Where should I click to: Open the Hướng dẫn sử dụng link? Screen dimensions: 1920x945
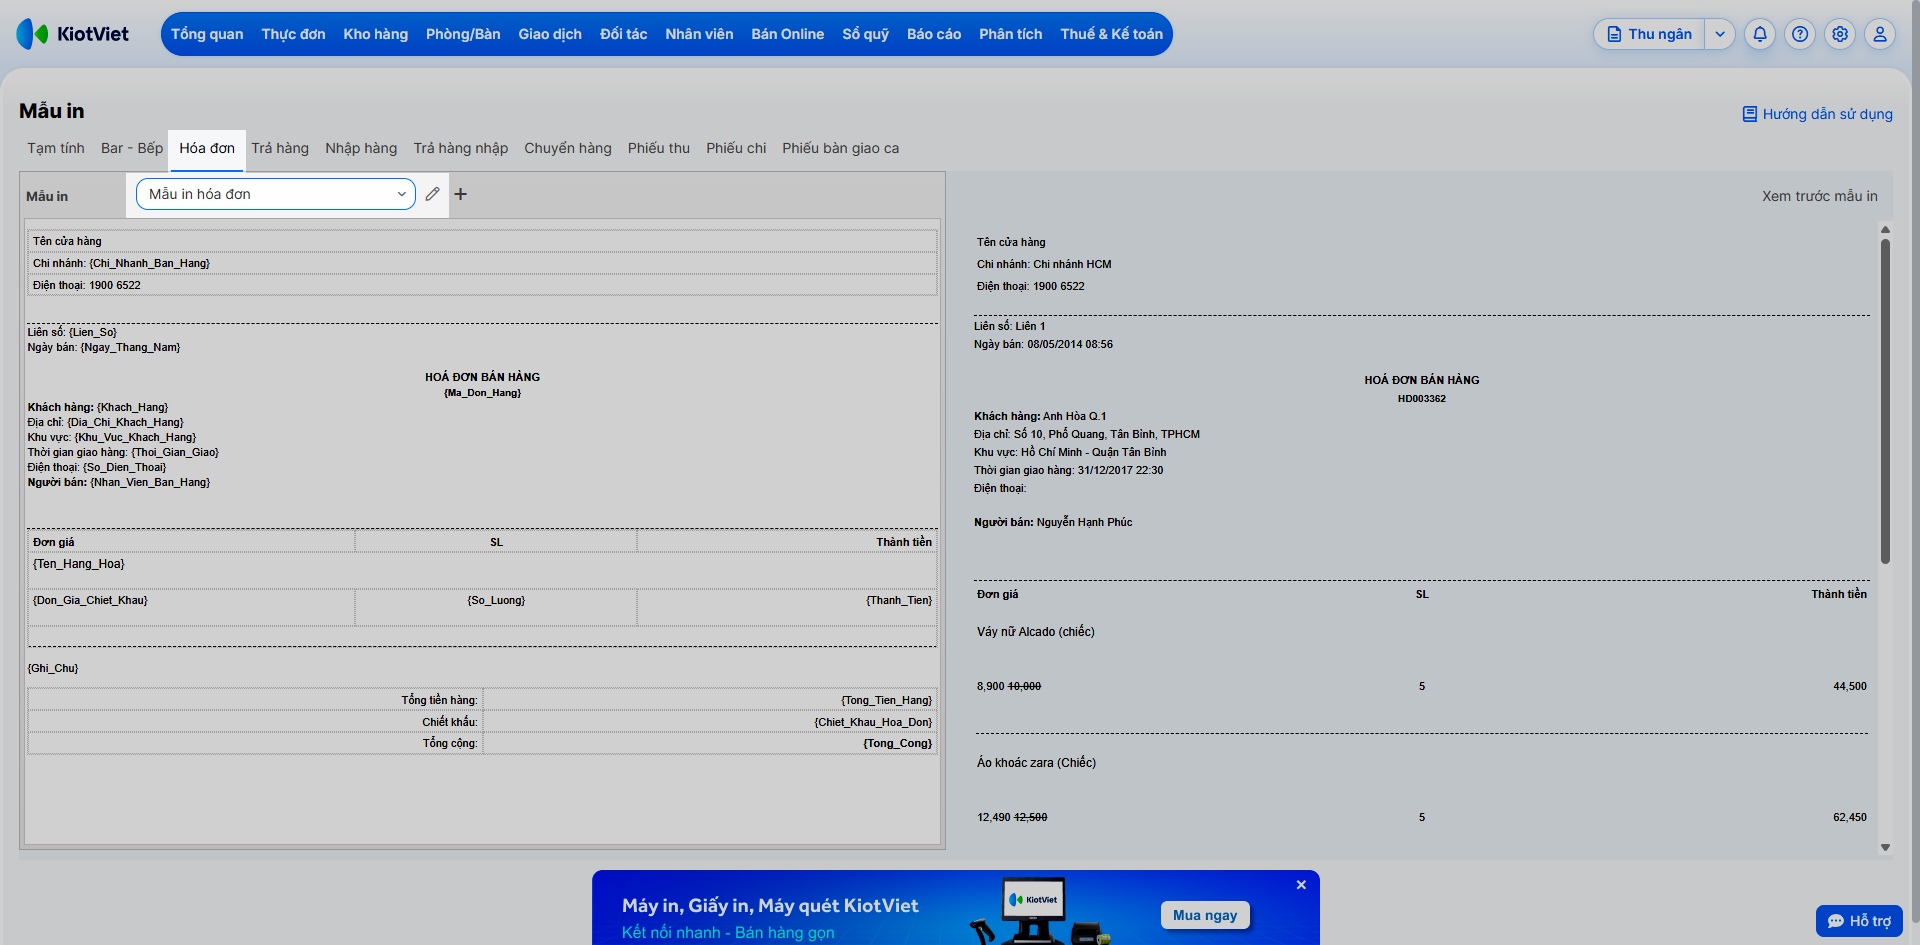point(1818,114)
